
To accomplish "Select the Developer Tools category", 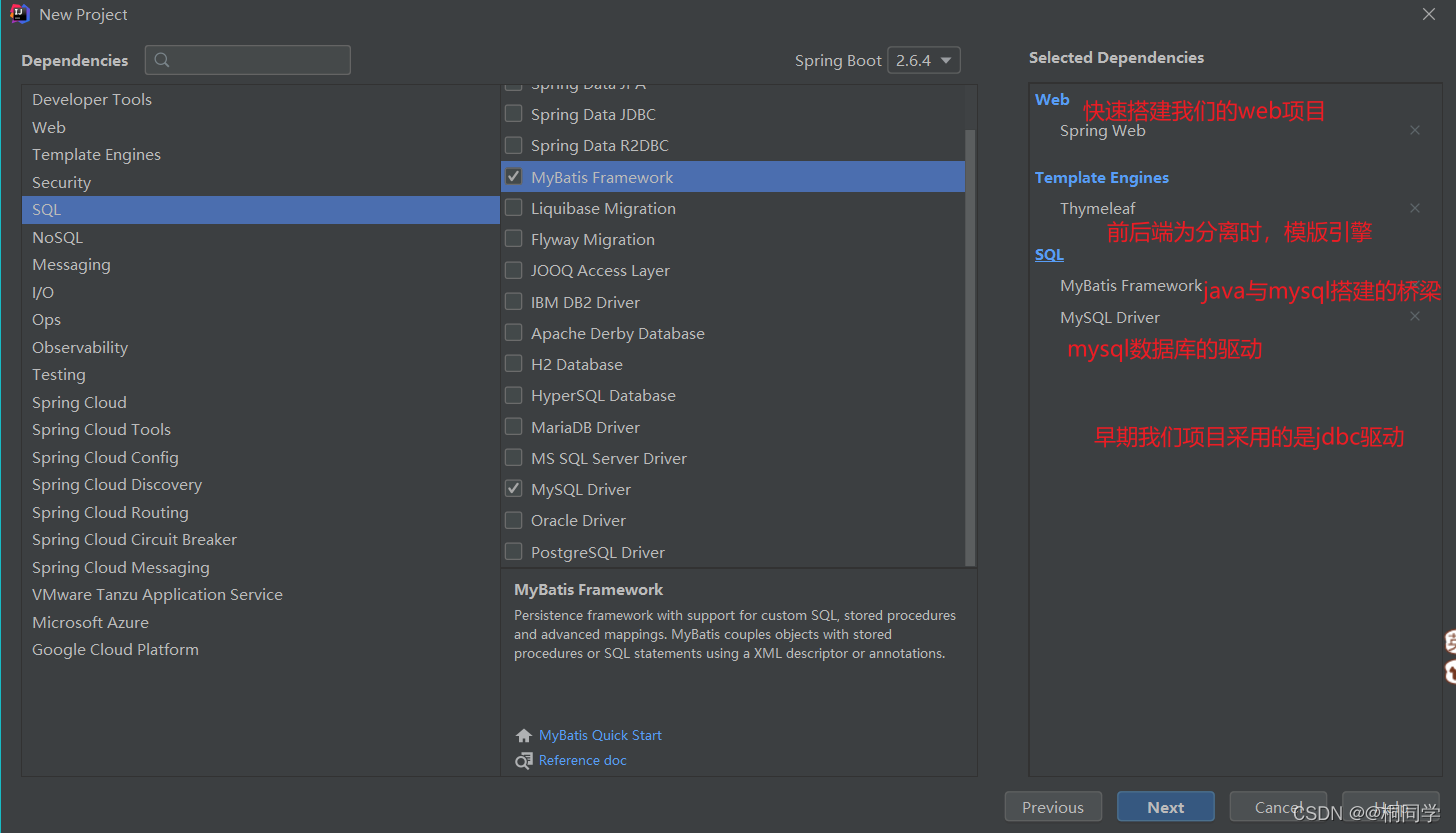I will point(260,99).
